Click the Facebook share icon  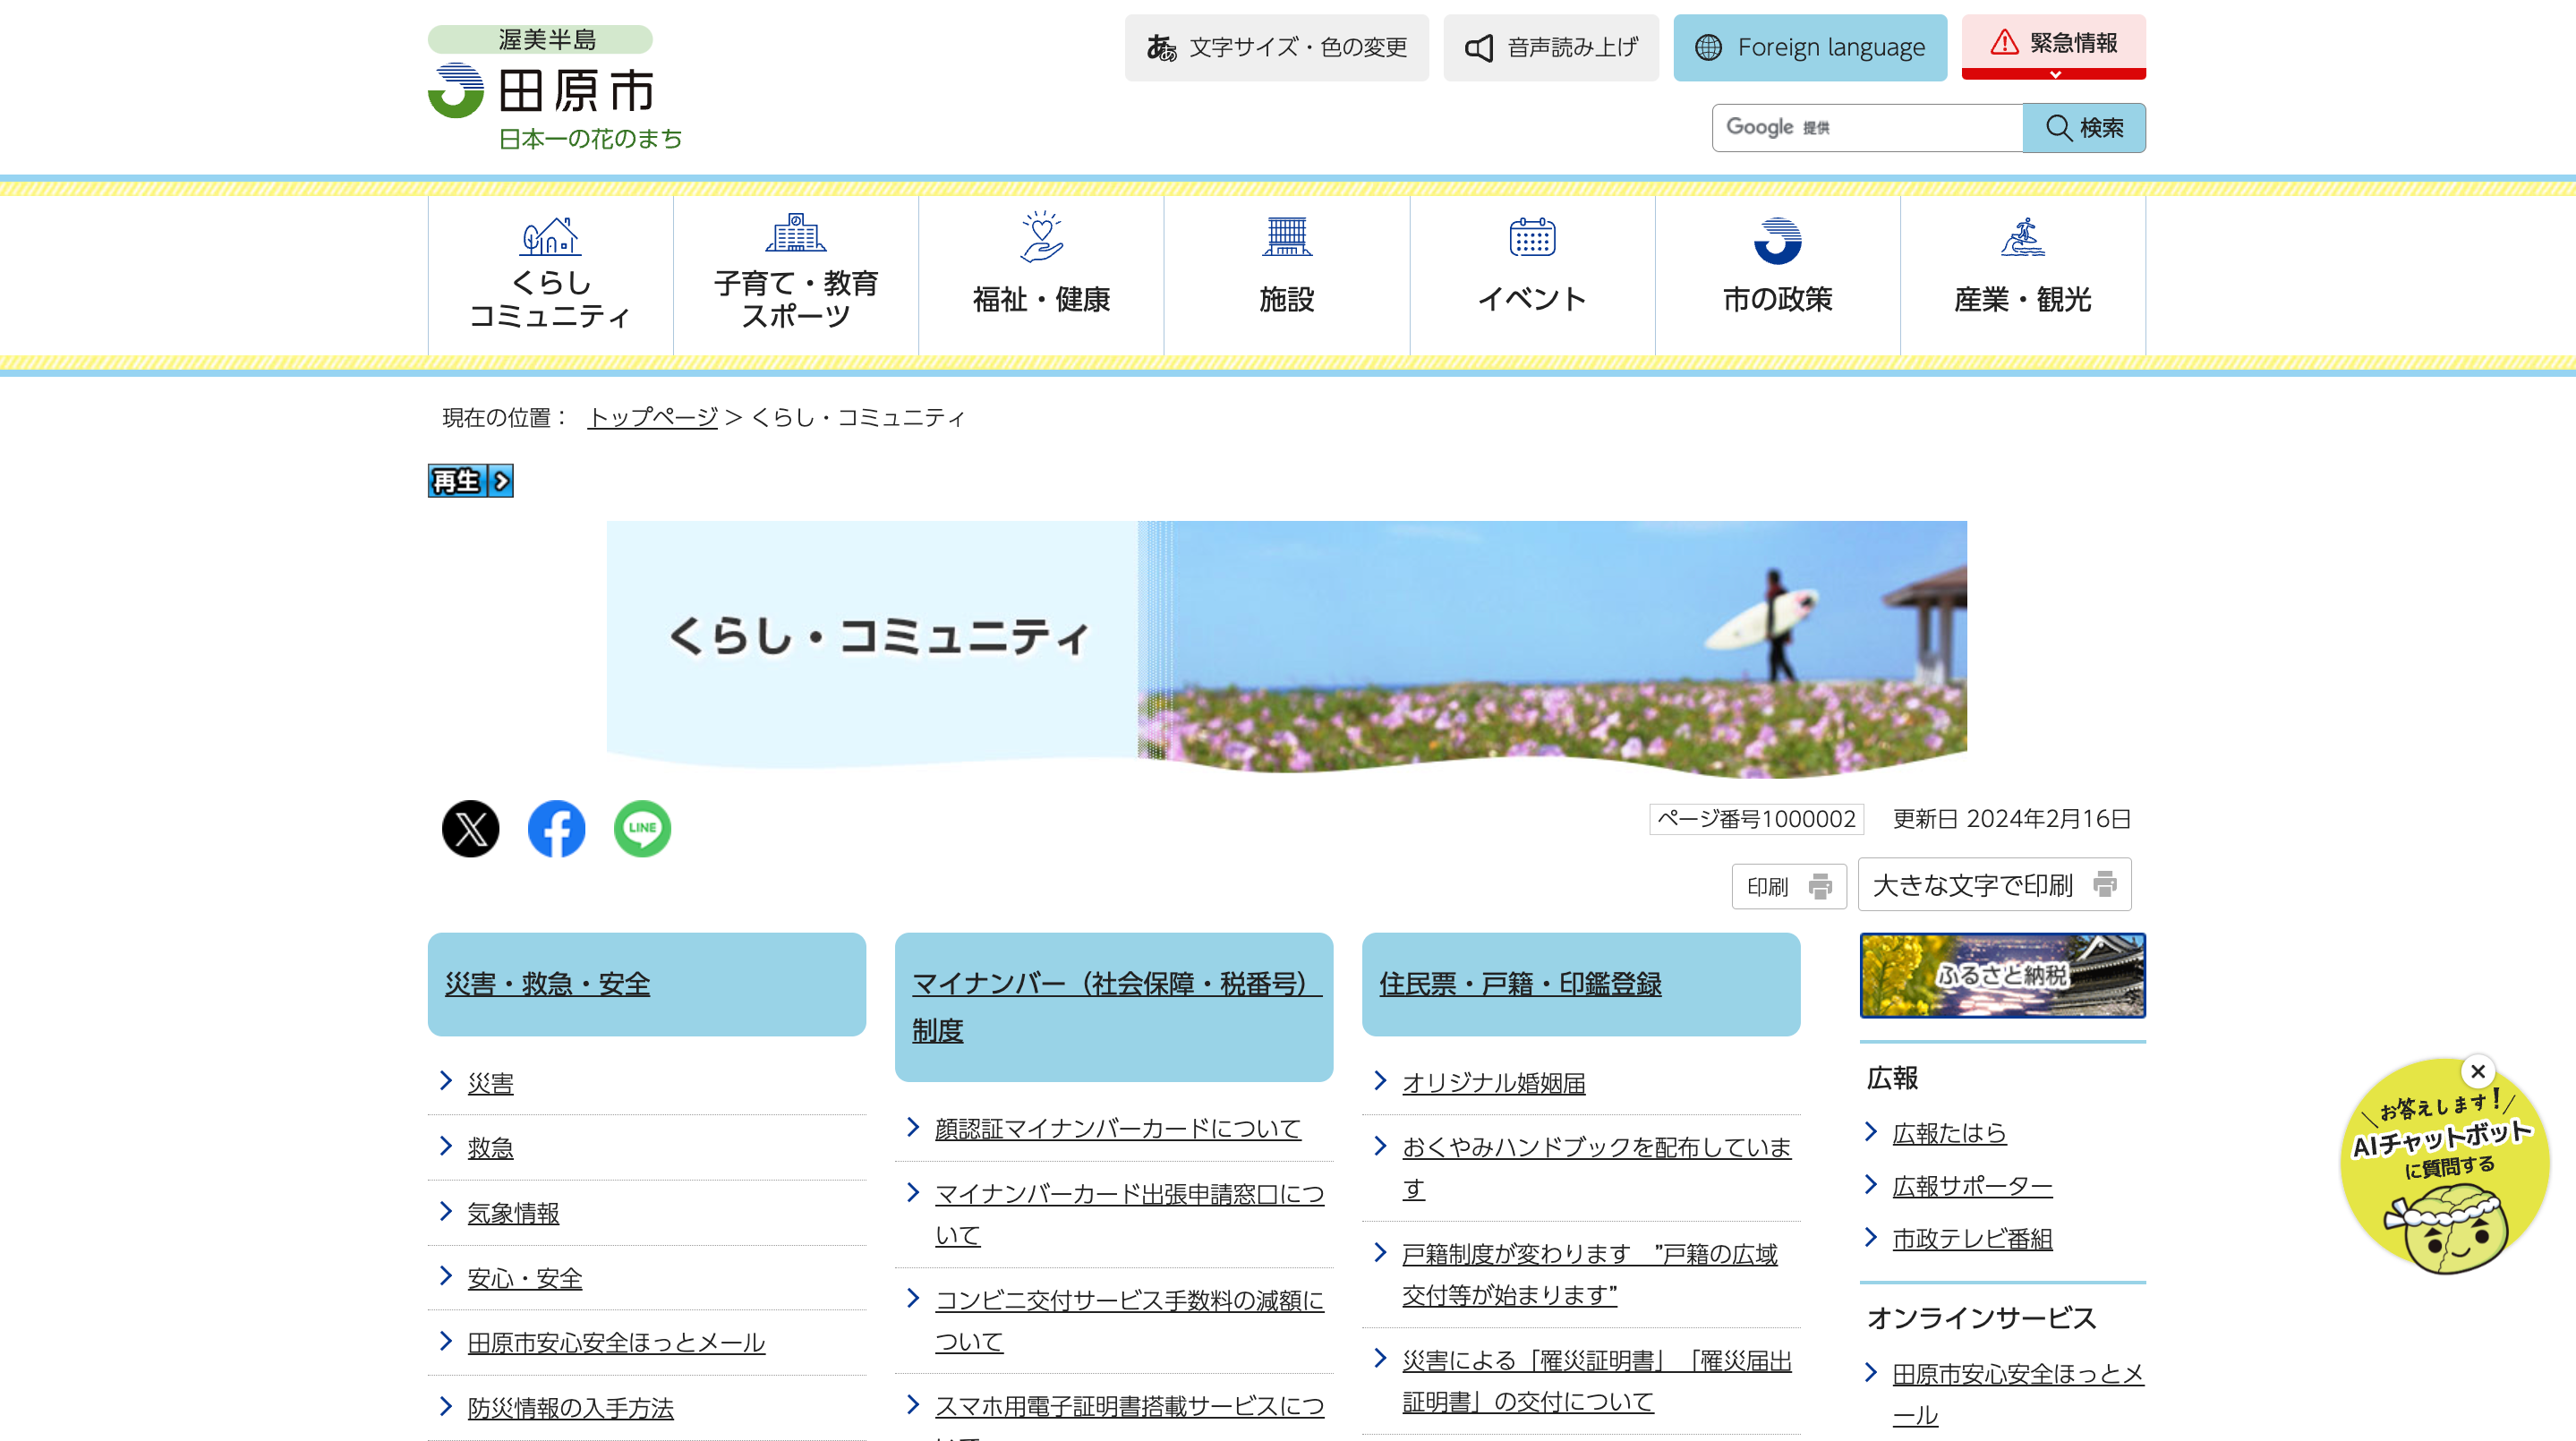coord(556,828)
